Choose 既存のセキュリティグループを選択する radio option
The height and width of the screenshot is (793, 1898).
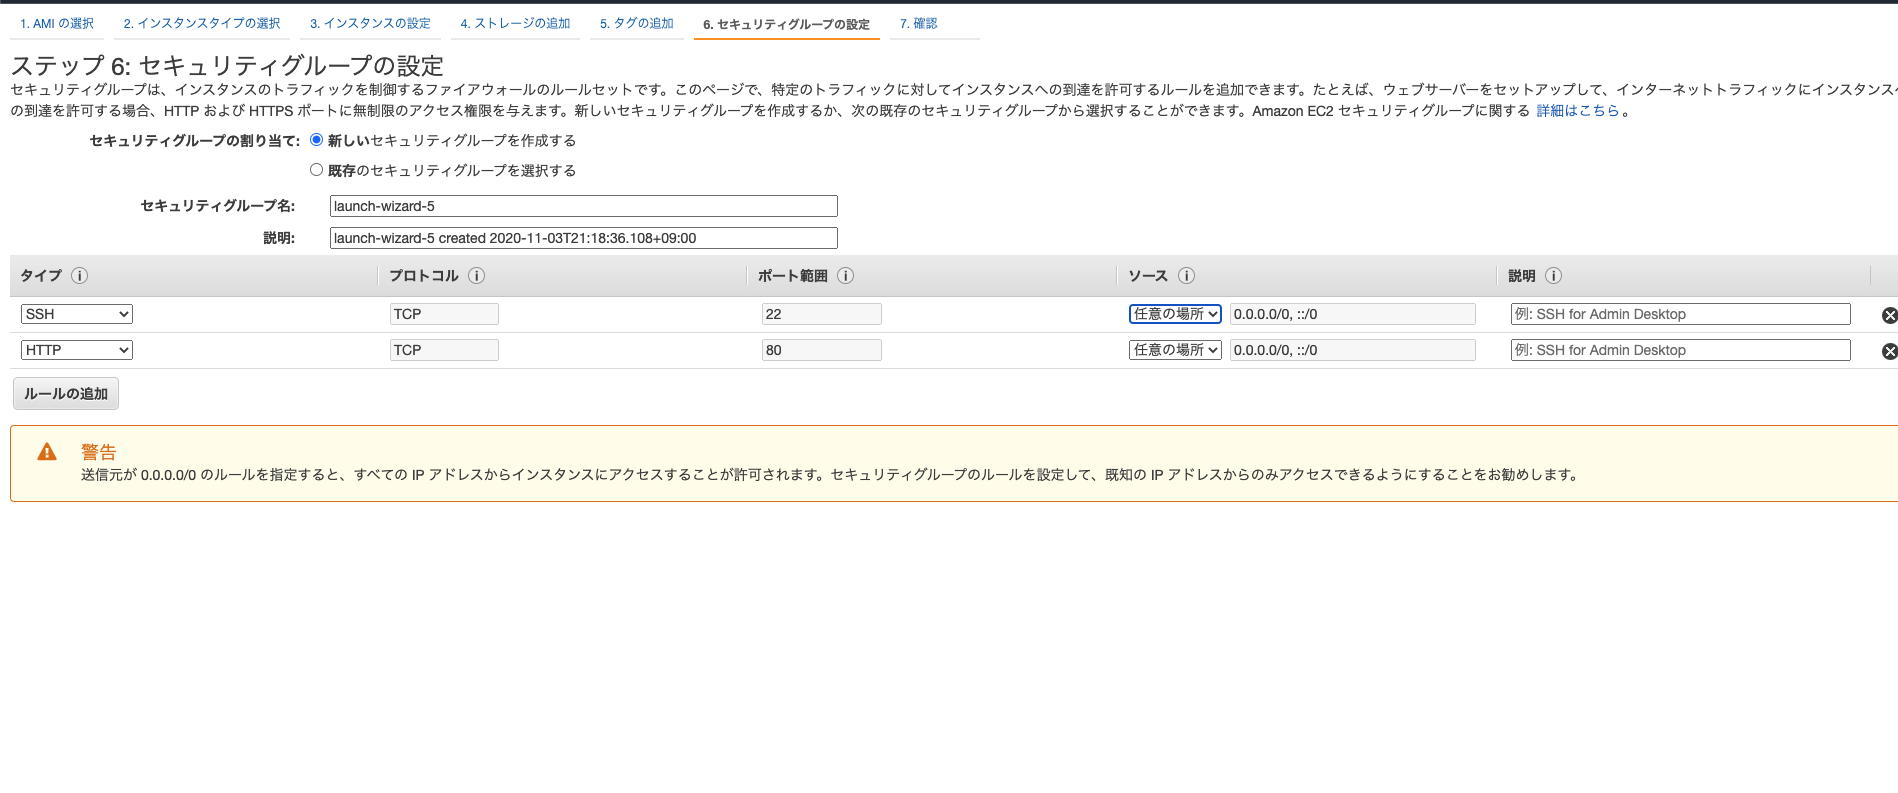pyautogui.click(x=317, y=170)
